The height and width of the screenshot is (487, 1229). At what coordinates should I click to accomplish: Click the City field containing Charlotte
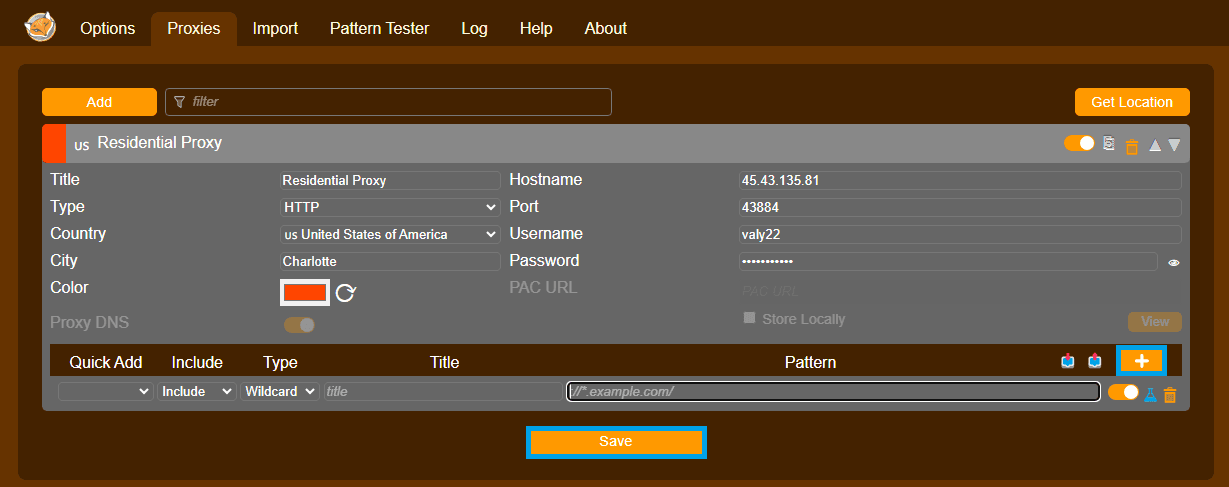pyautogui.click(x=390, y=261)
